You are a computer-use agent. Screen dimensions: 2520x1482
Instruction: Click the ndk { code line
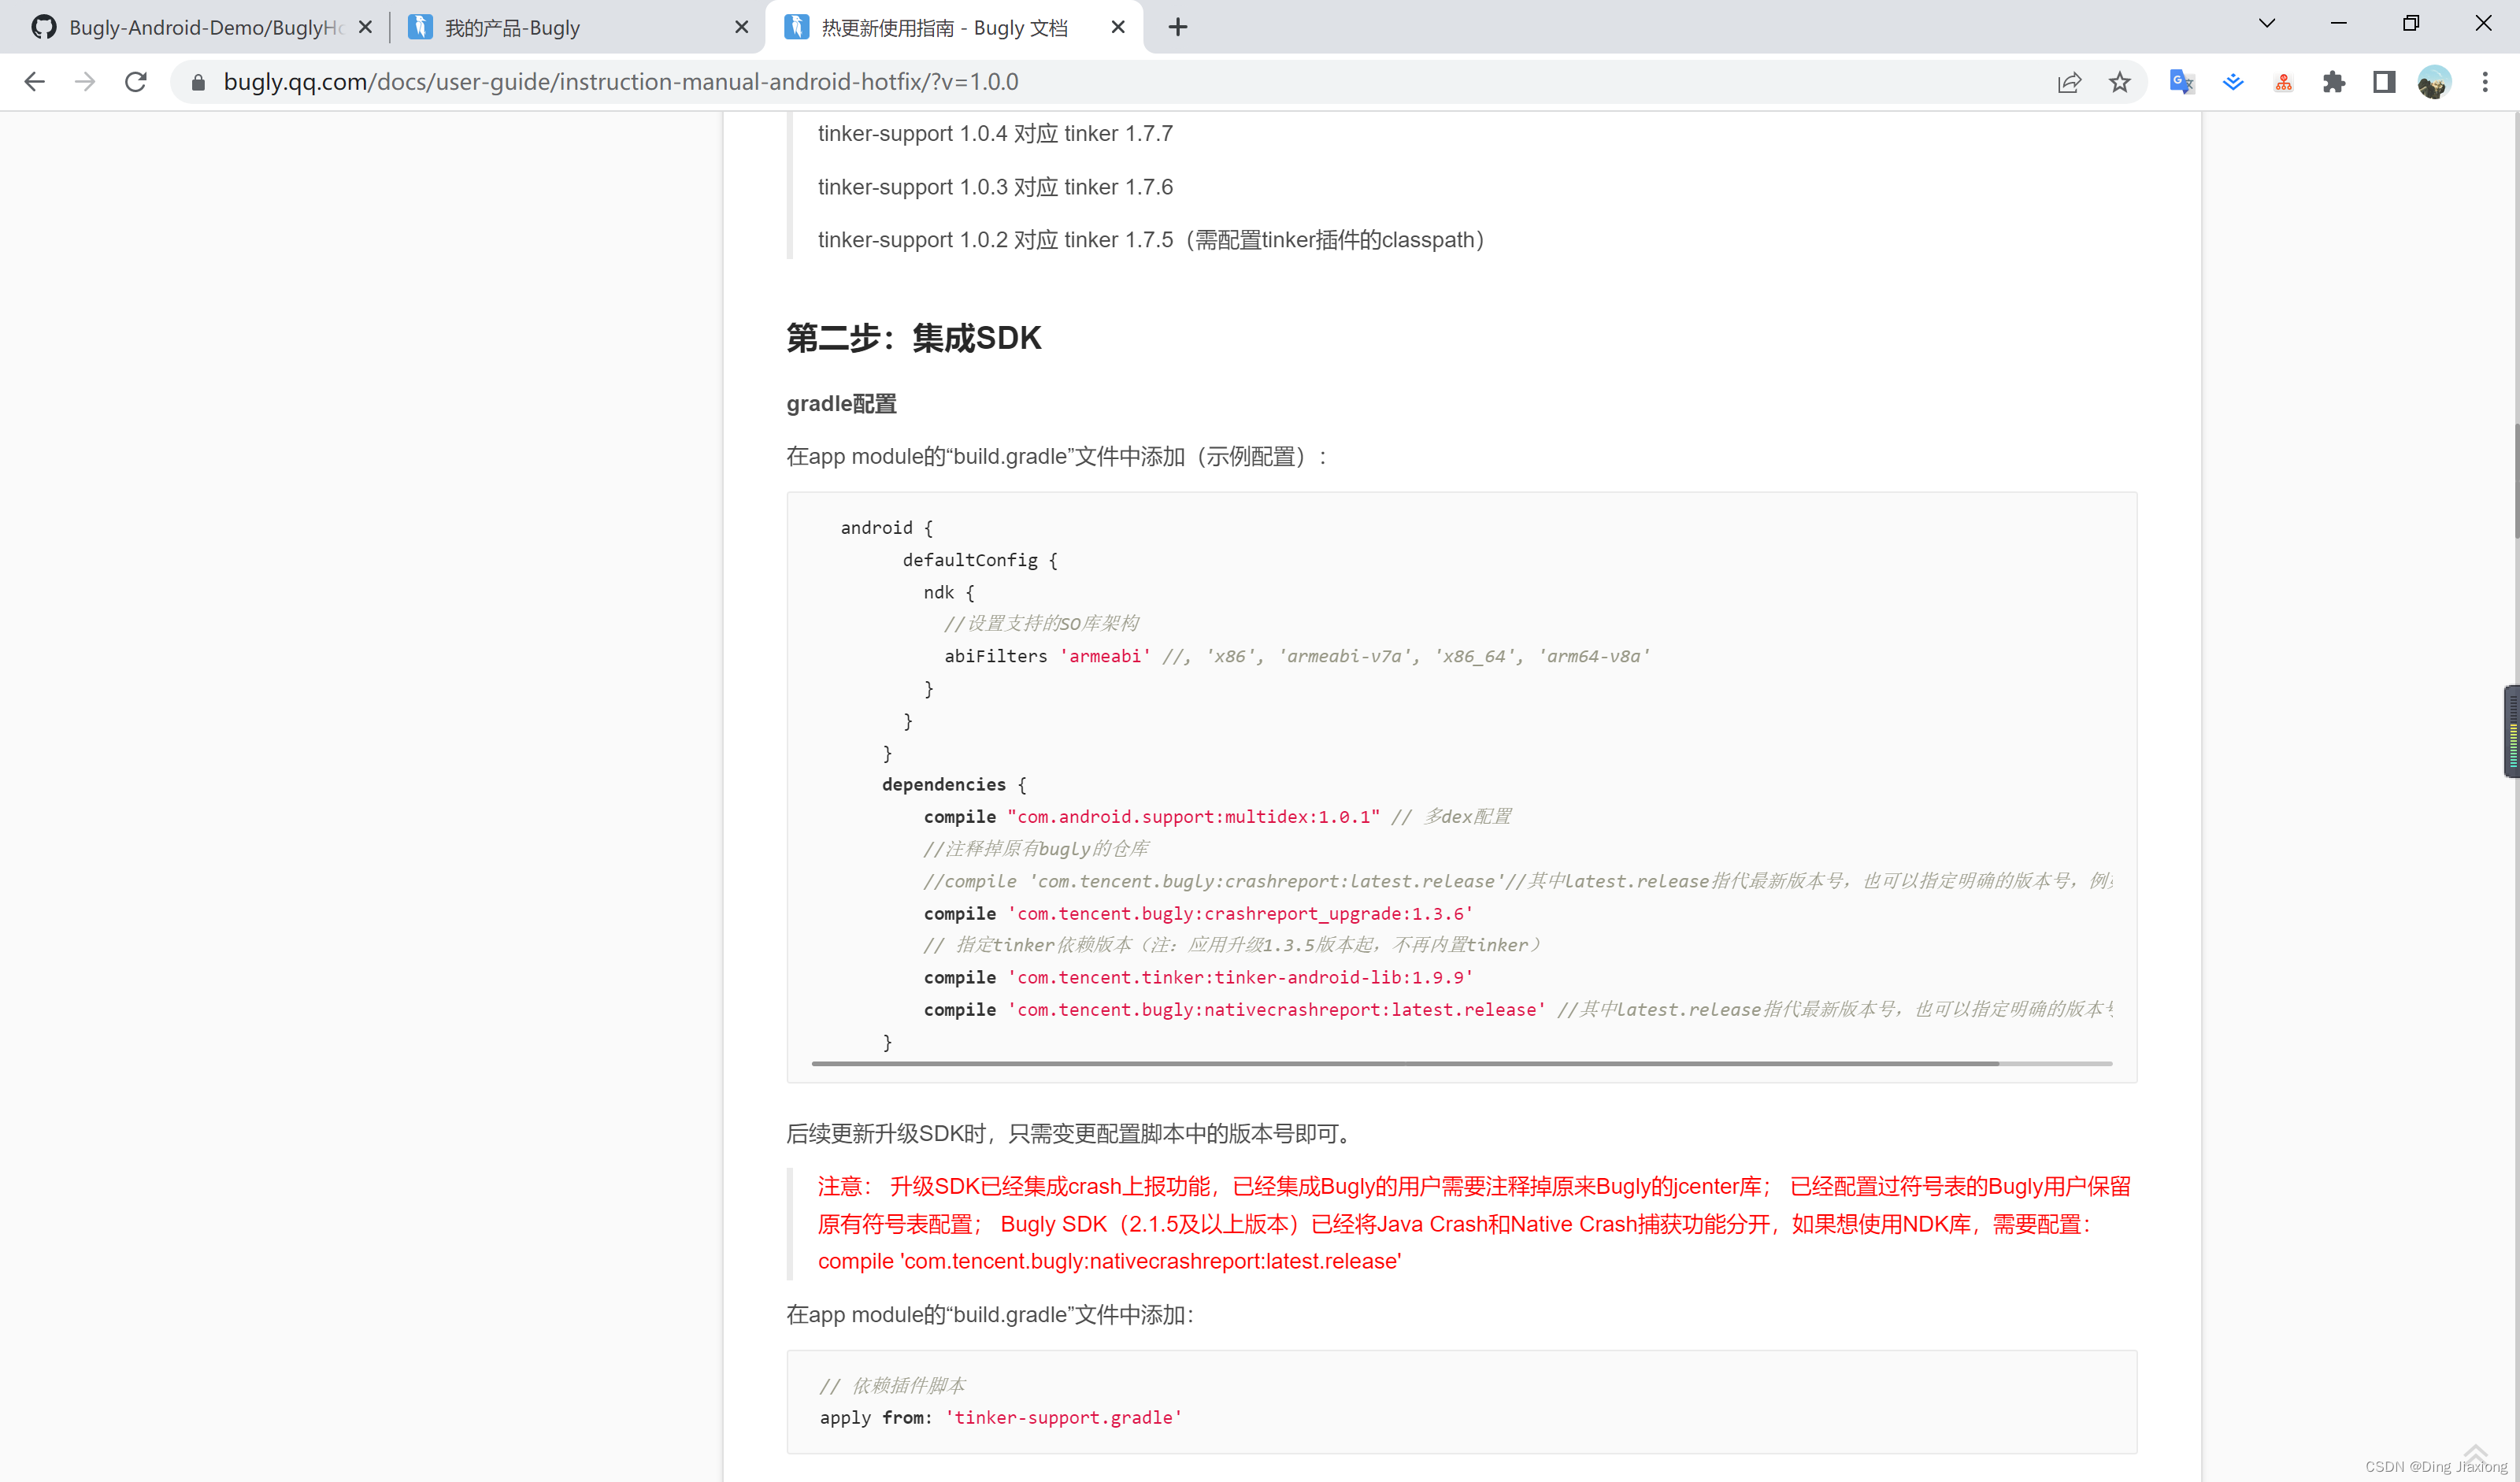pyautogui.click(x=949, y=592)
